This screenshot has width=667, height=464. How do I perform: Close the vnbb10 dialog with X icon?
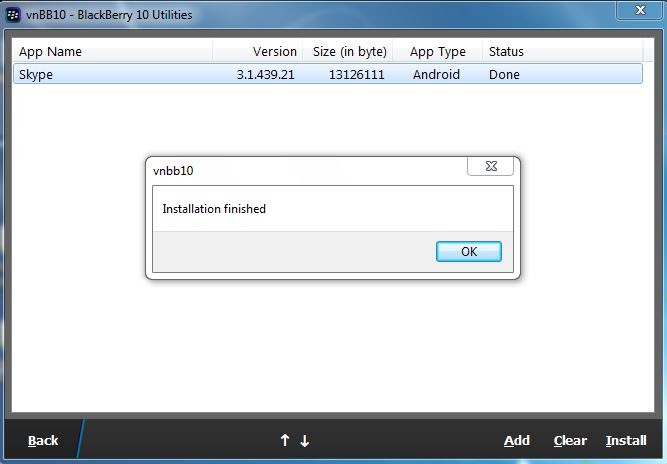pos(490,166)
